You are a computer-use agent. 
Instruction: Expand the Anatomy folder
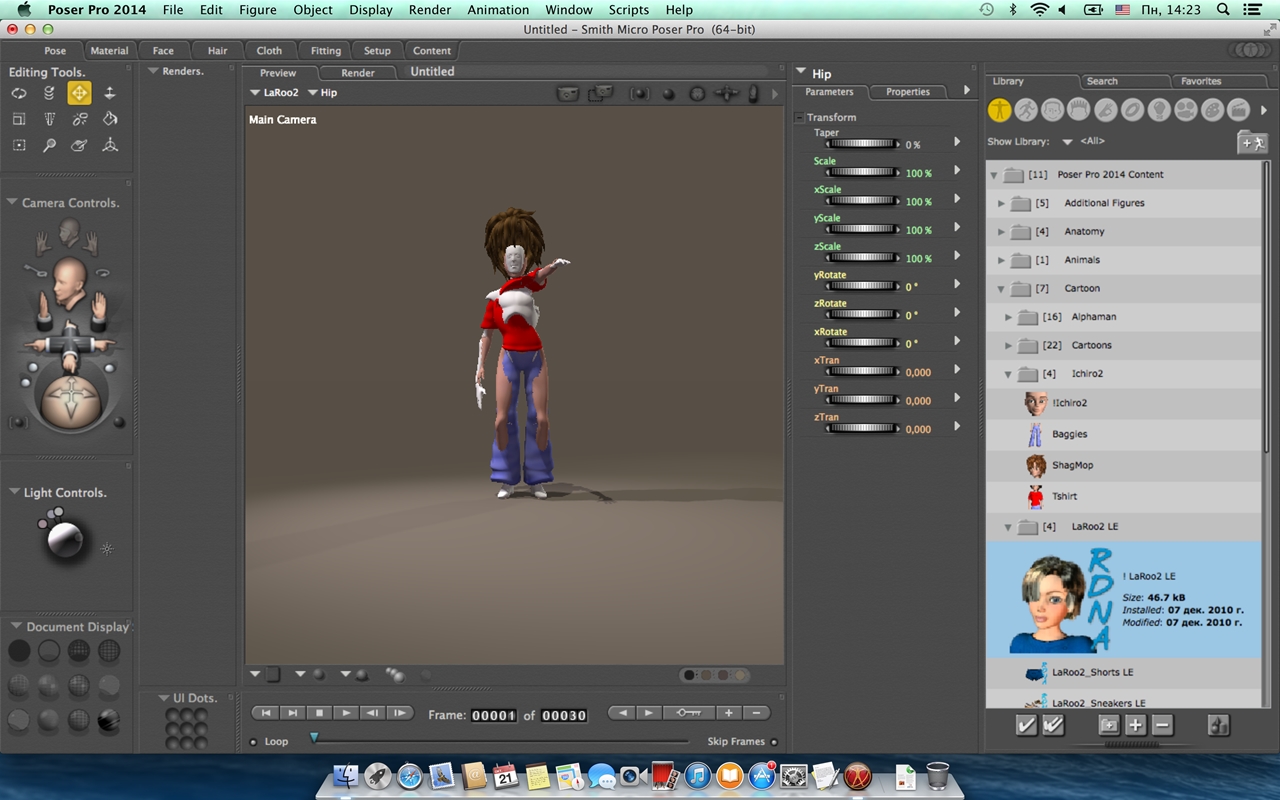(x=1001, y=232)
